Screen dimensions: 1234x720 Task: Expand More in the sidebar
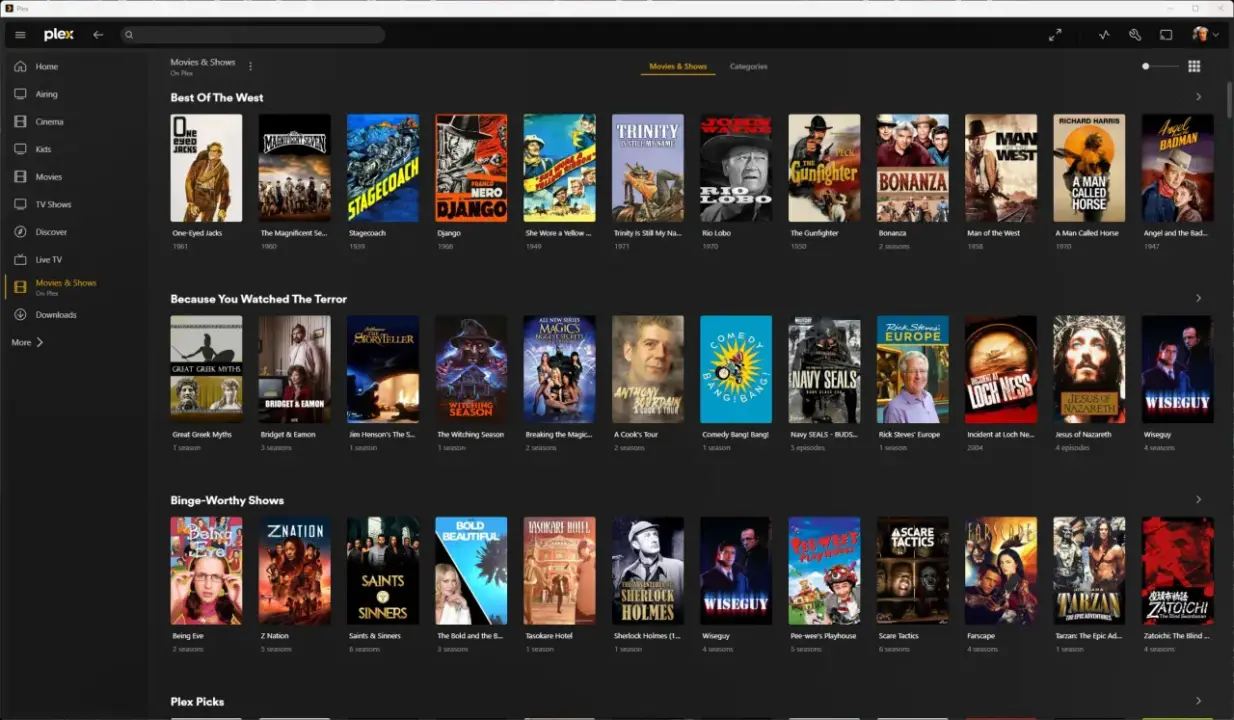(28, 342)
